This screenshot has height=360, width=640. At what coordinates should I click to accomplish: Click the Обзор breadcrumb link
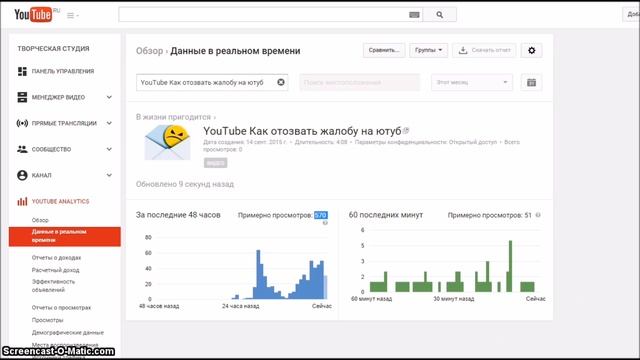click(149, 51)
